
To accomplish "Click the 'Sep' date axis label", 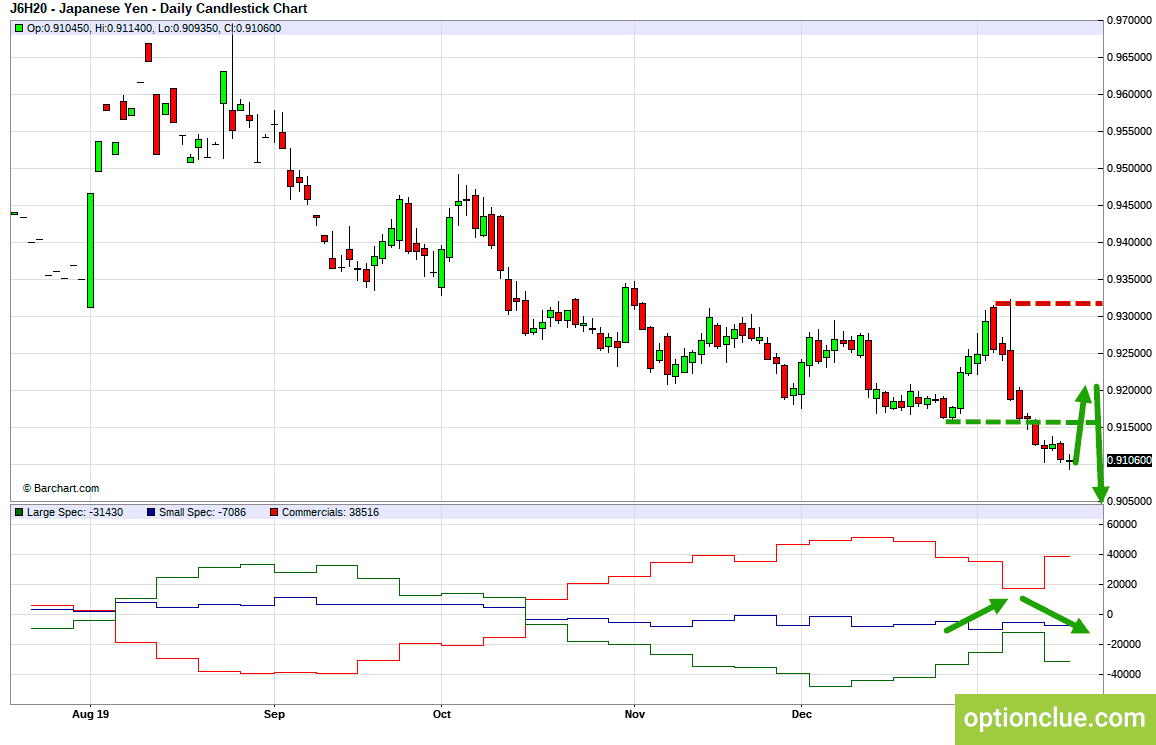I will [274, 714].
